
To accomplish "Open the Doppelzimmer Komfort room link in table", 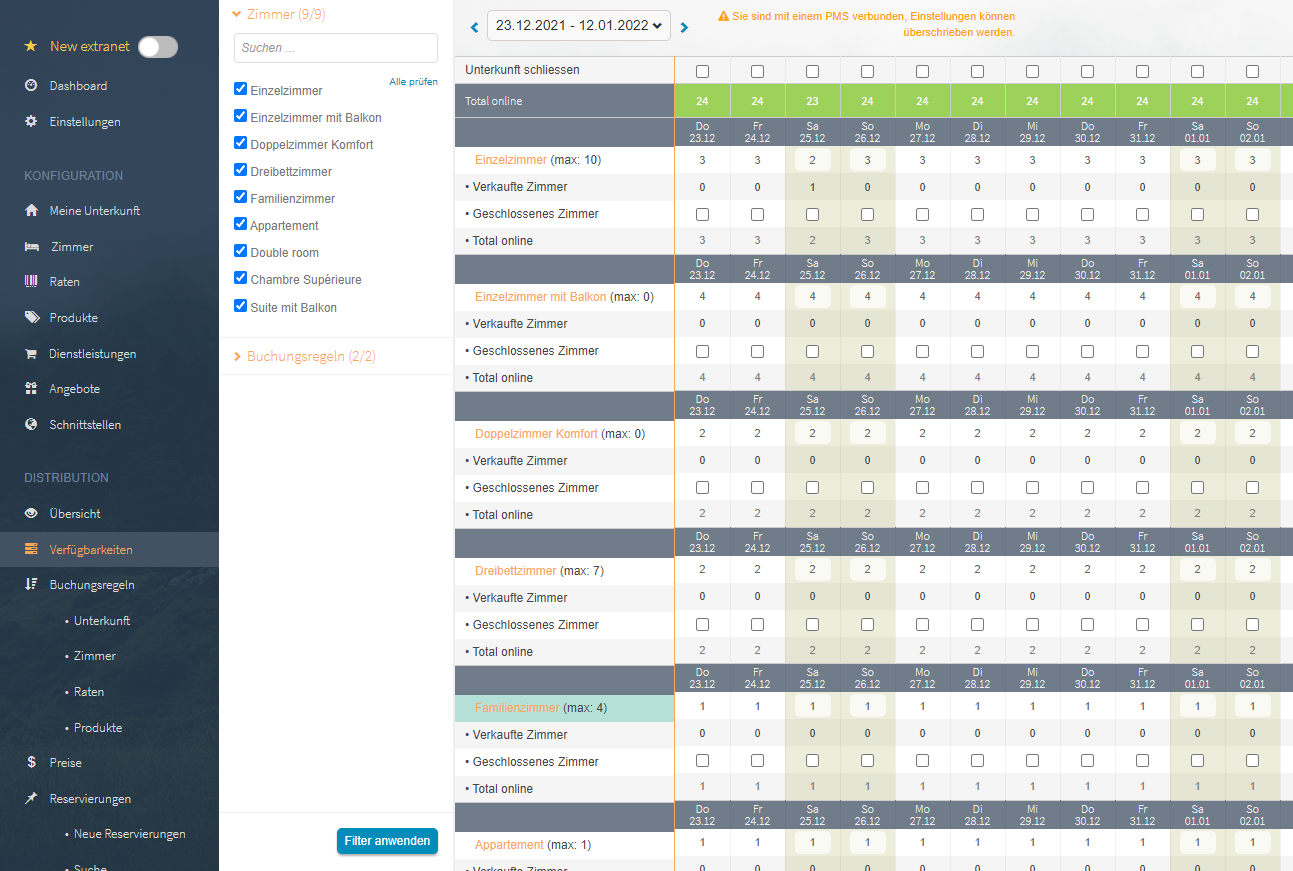I will point(537,434).
